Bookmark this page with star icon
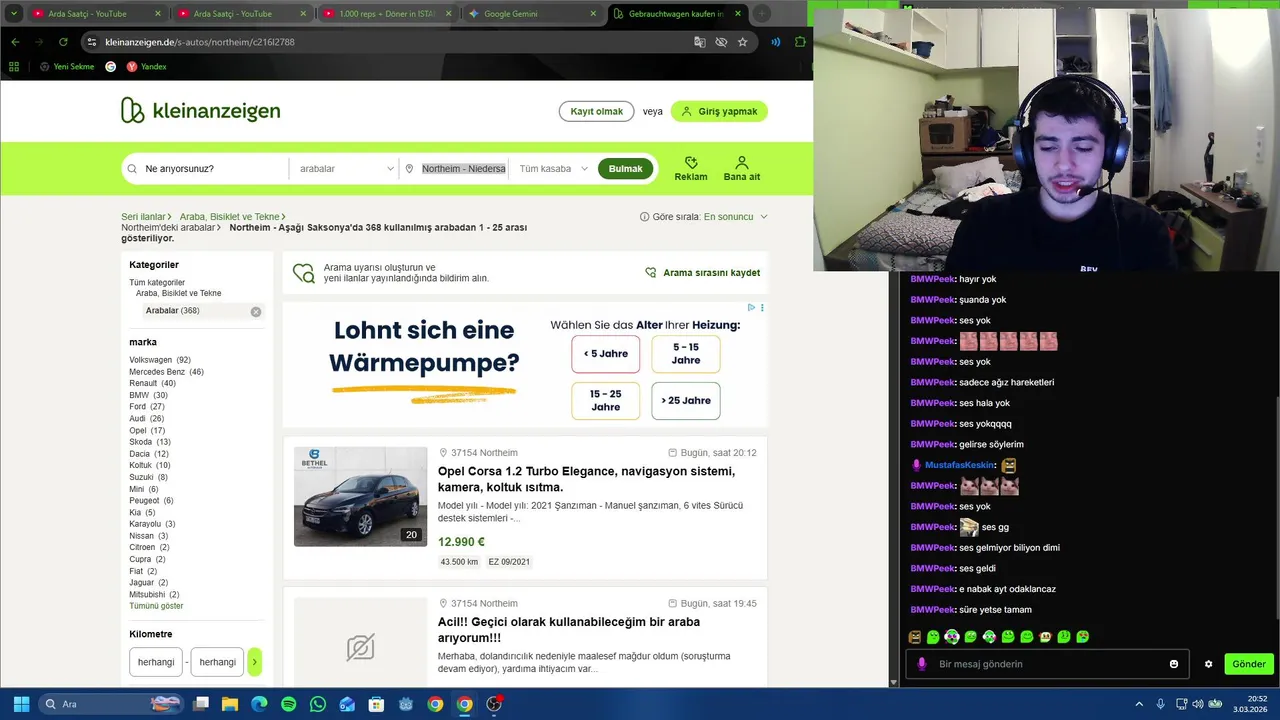The height and width of the screenshot is (720, 1280). click(x=742, y=42)
